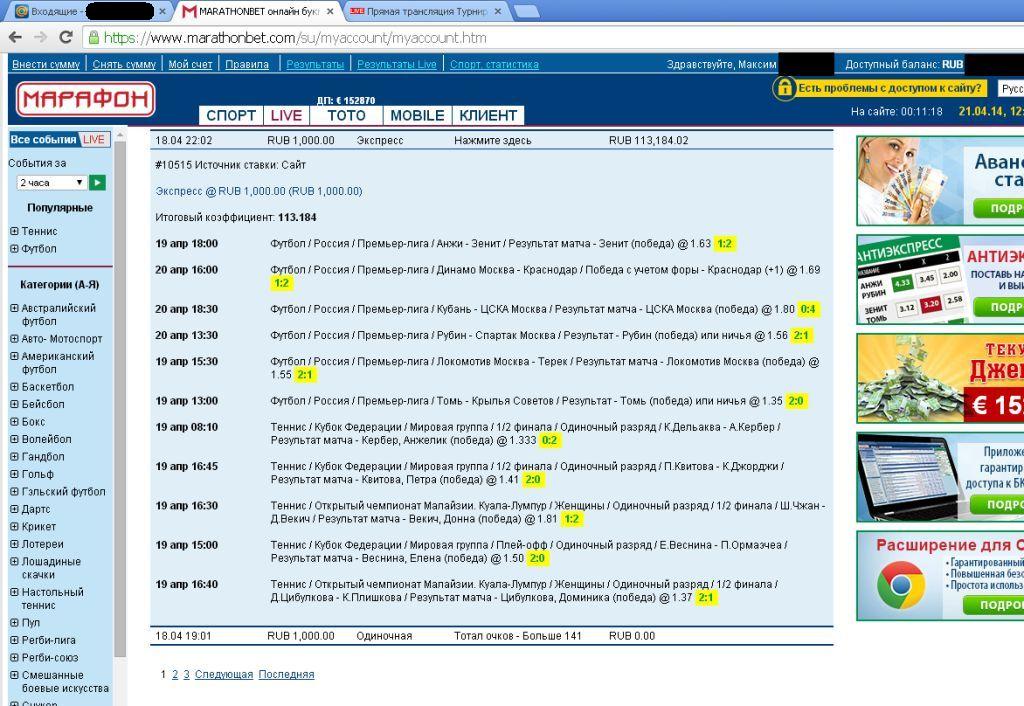Image resolution: width=1024 pixels, height=706 pixels.
Task: Expand the Крикет category
Action: coord(14,526)
